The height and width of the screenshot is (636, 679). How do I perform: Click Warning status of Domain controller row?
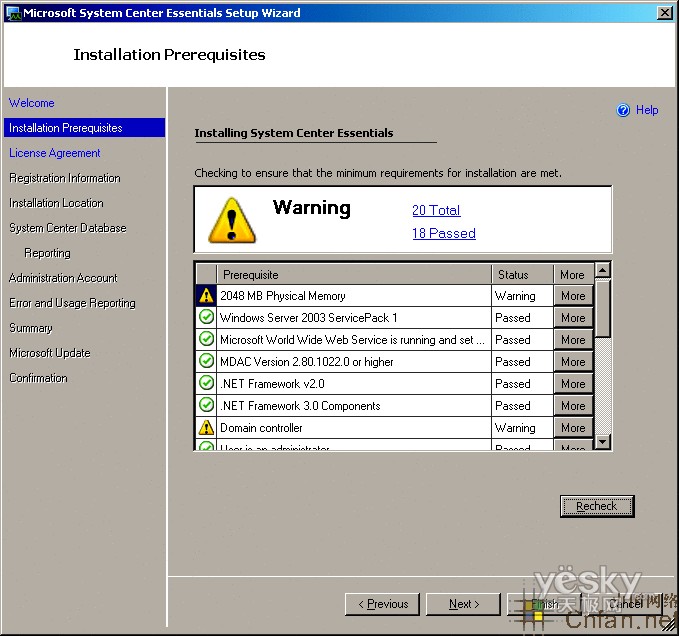click(x=515, y=428)
